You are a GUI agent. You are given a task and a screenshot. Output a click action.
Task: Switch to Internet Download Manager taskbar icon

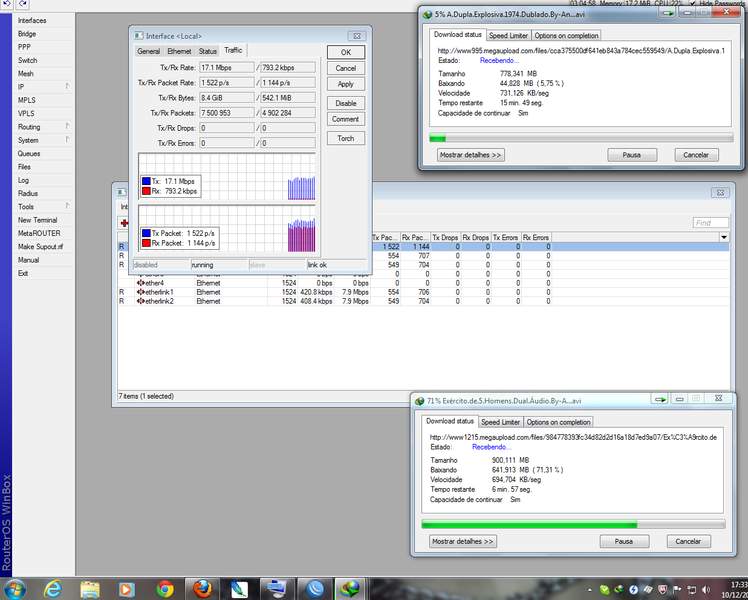pos(352,589)
